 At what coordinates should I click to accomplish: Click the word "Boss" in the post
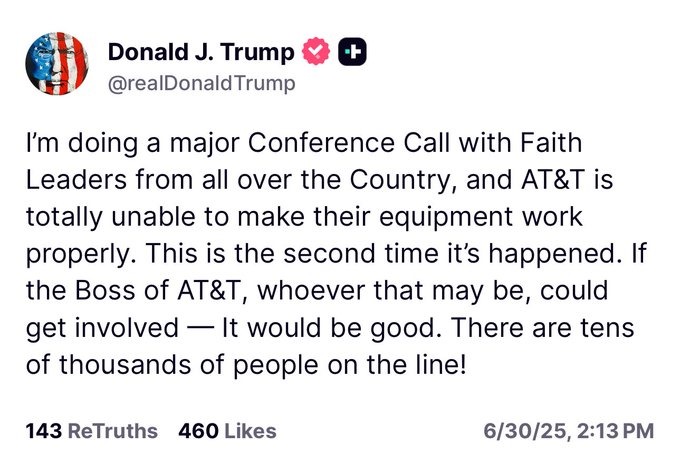tap(105, 291)
